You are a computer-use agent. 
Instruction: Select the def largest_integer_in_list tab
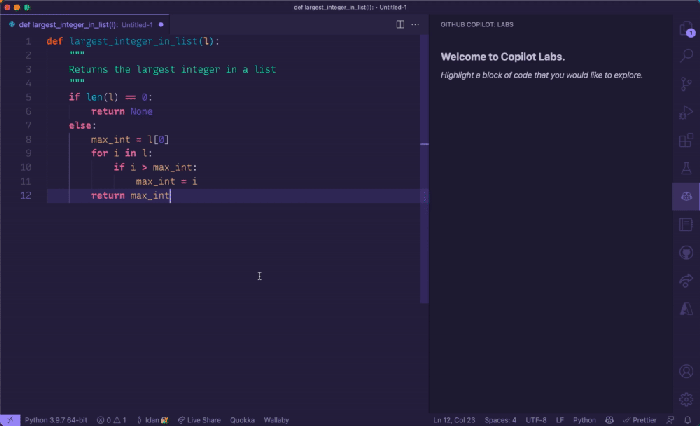85,25
